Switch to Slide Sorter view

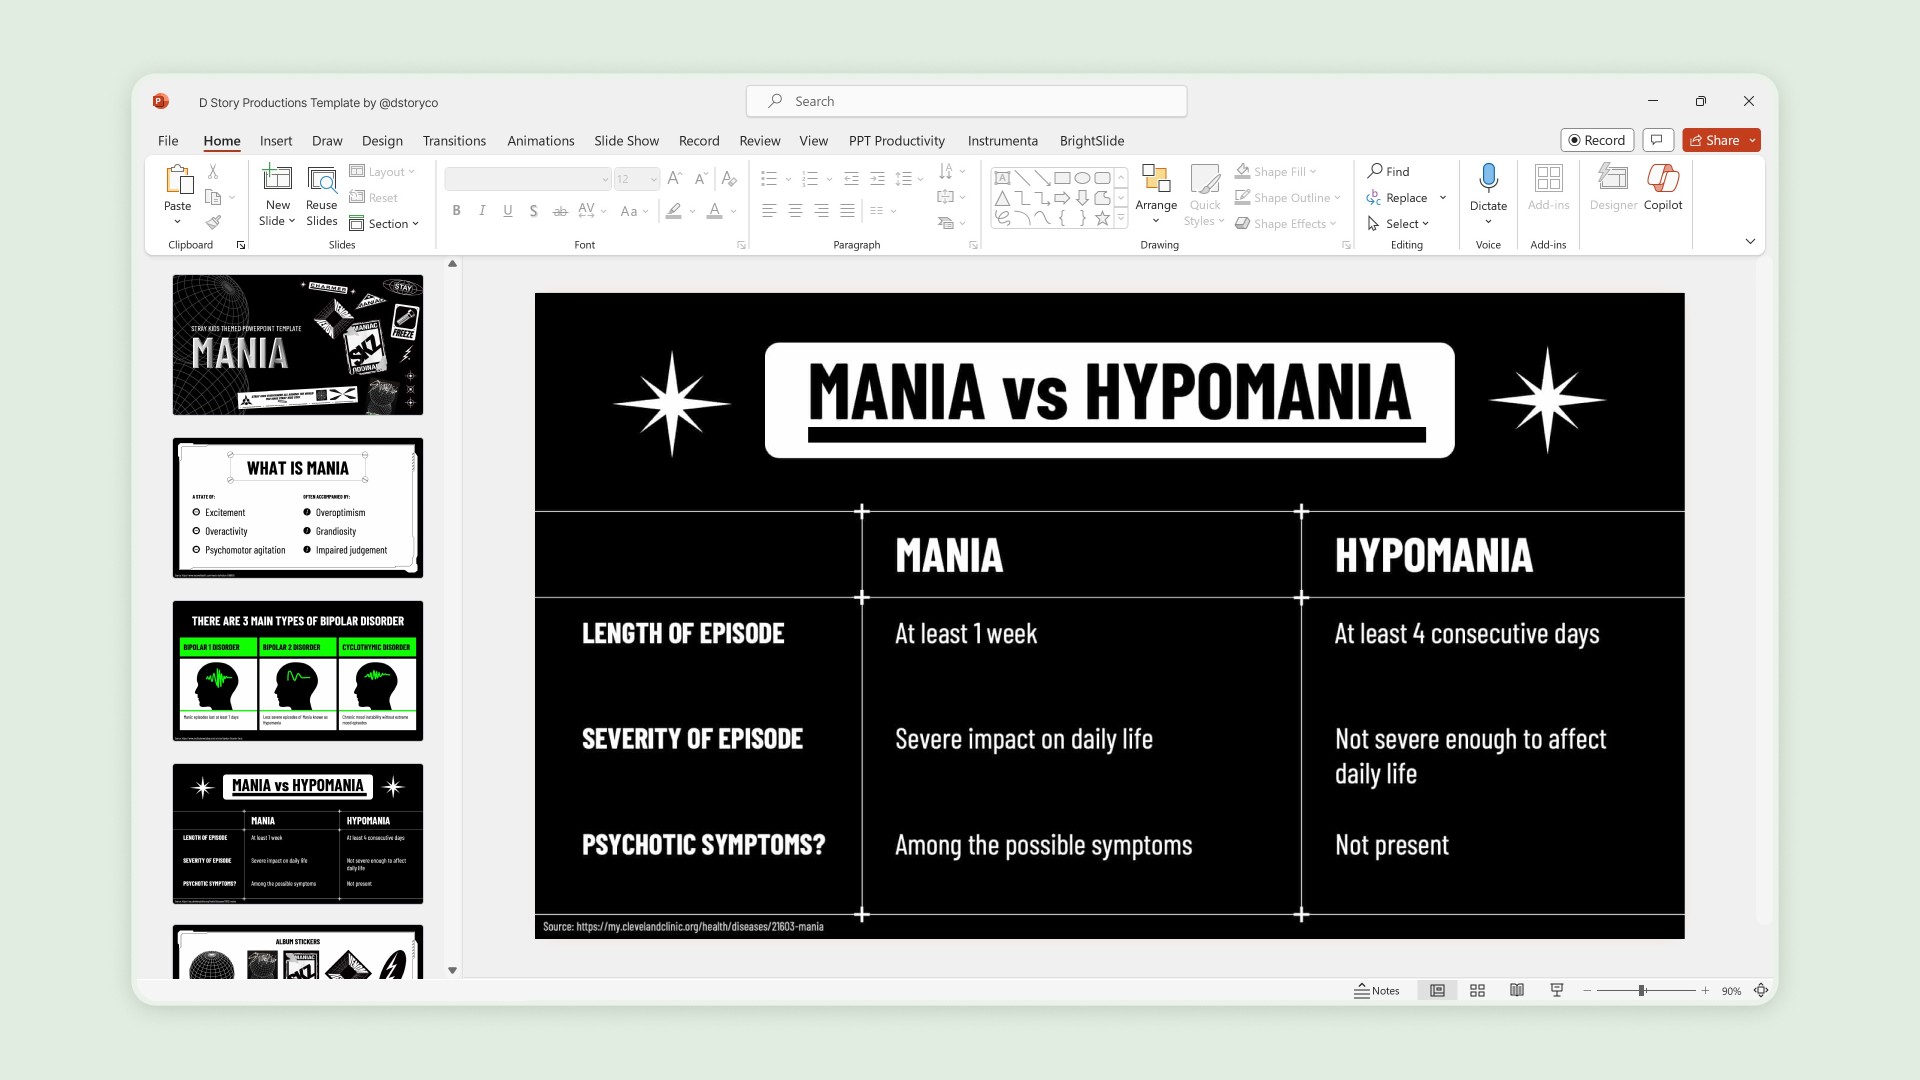[1477, 991]
